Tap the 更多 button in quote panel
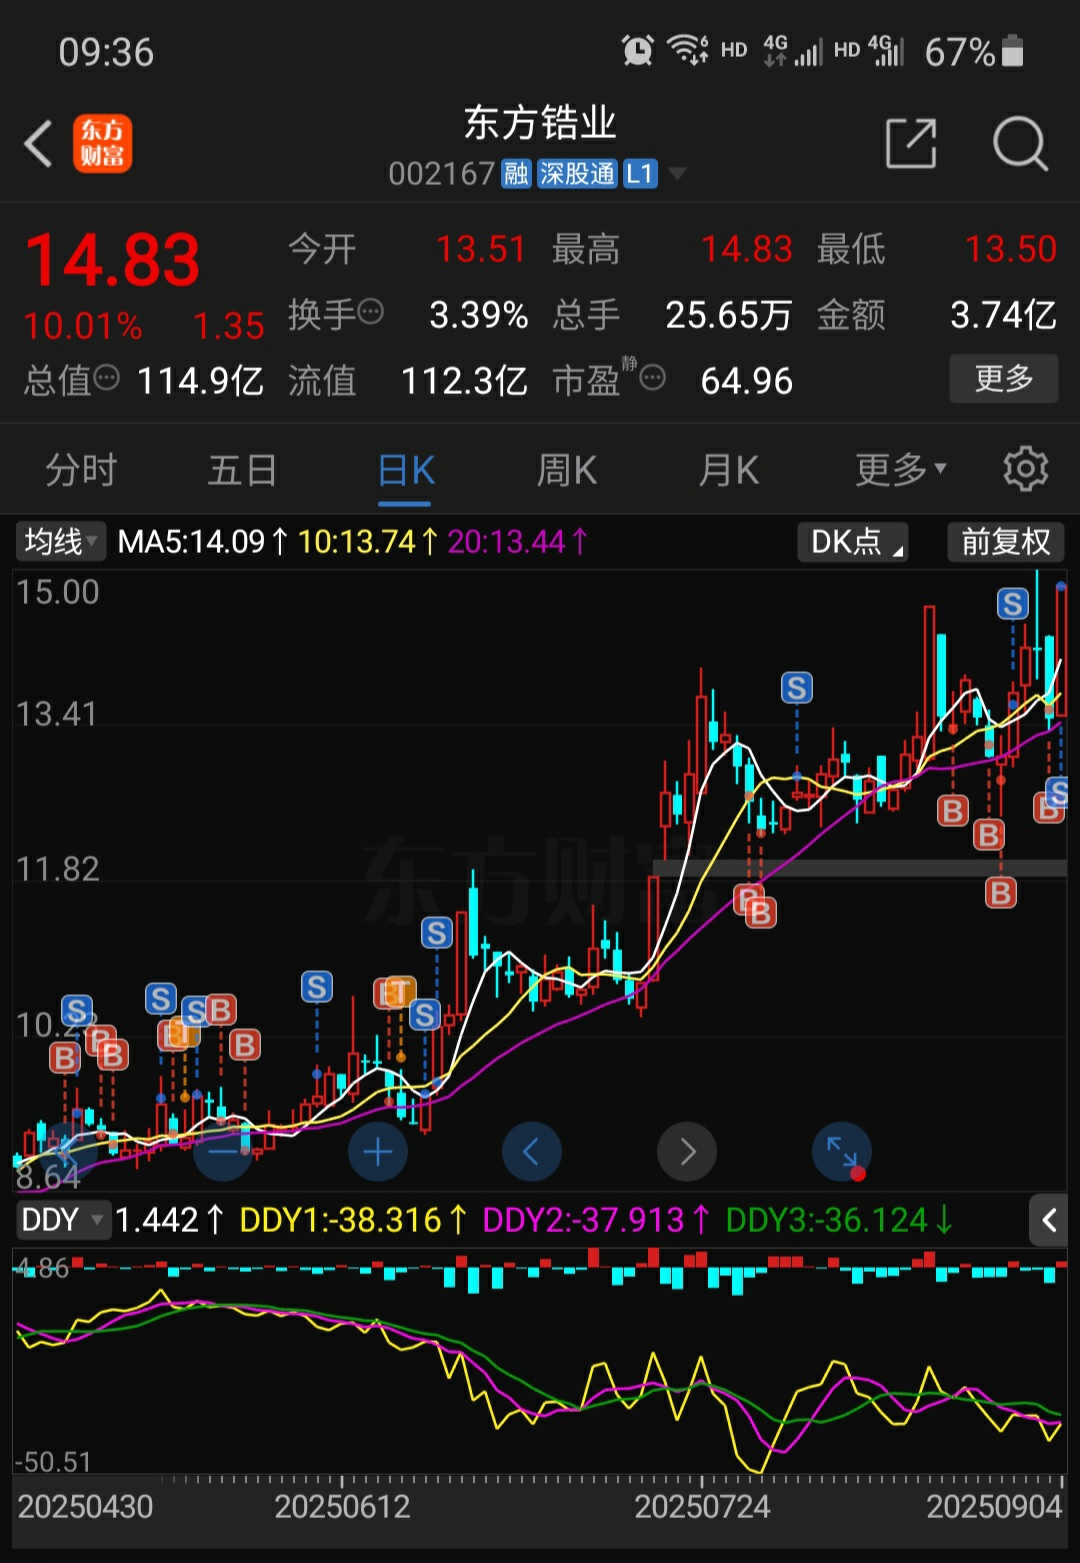 point(1004,378)
